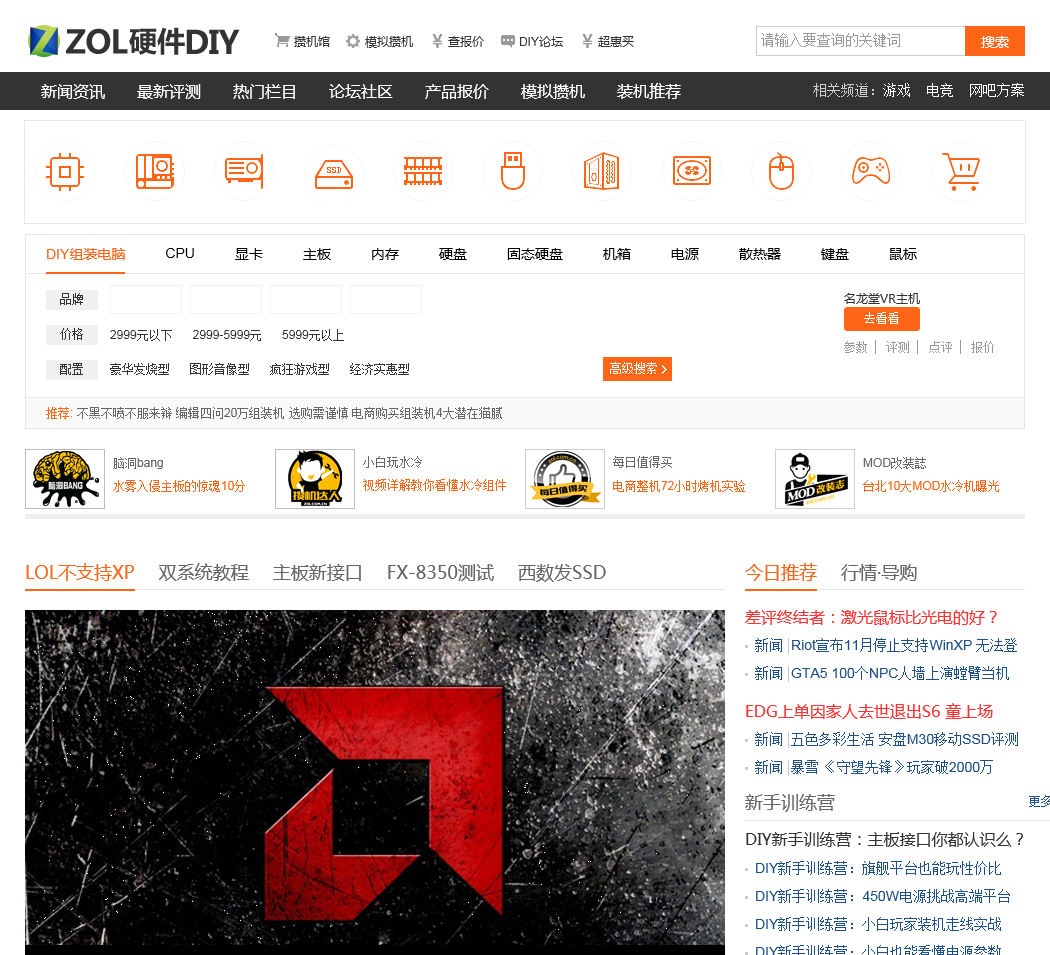
Task: Click the USB flash drive icon
Action: pos(513,171)
